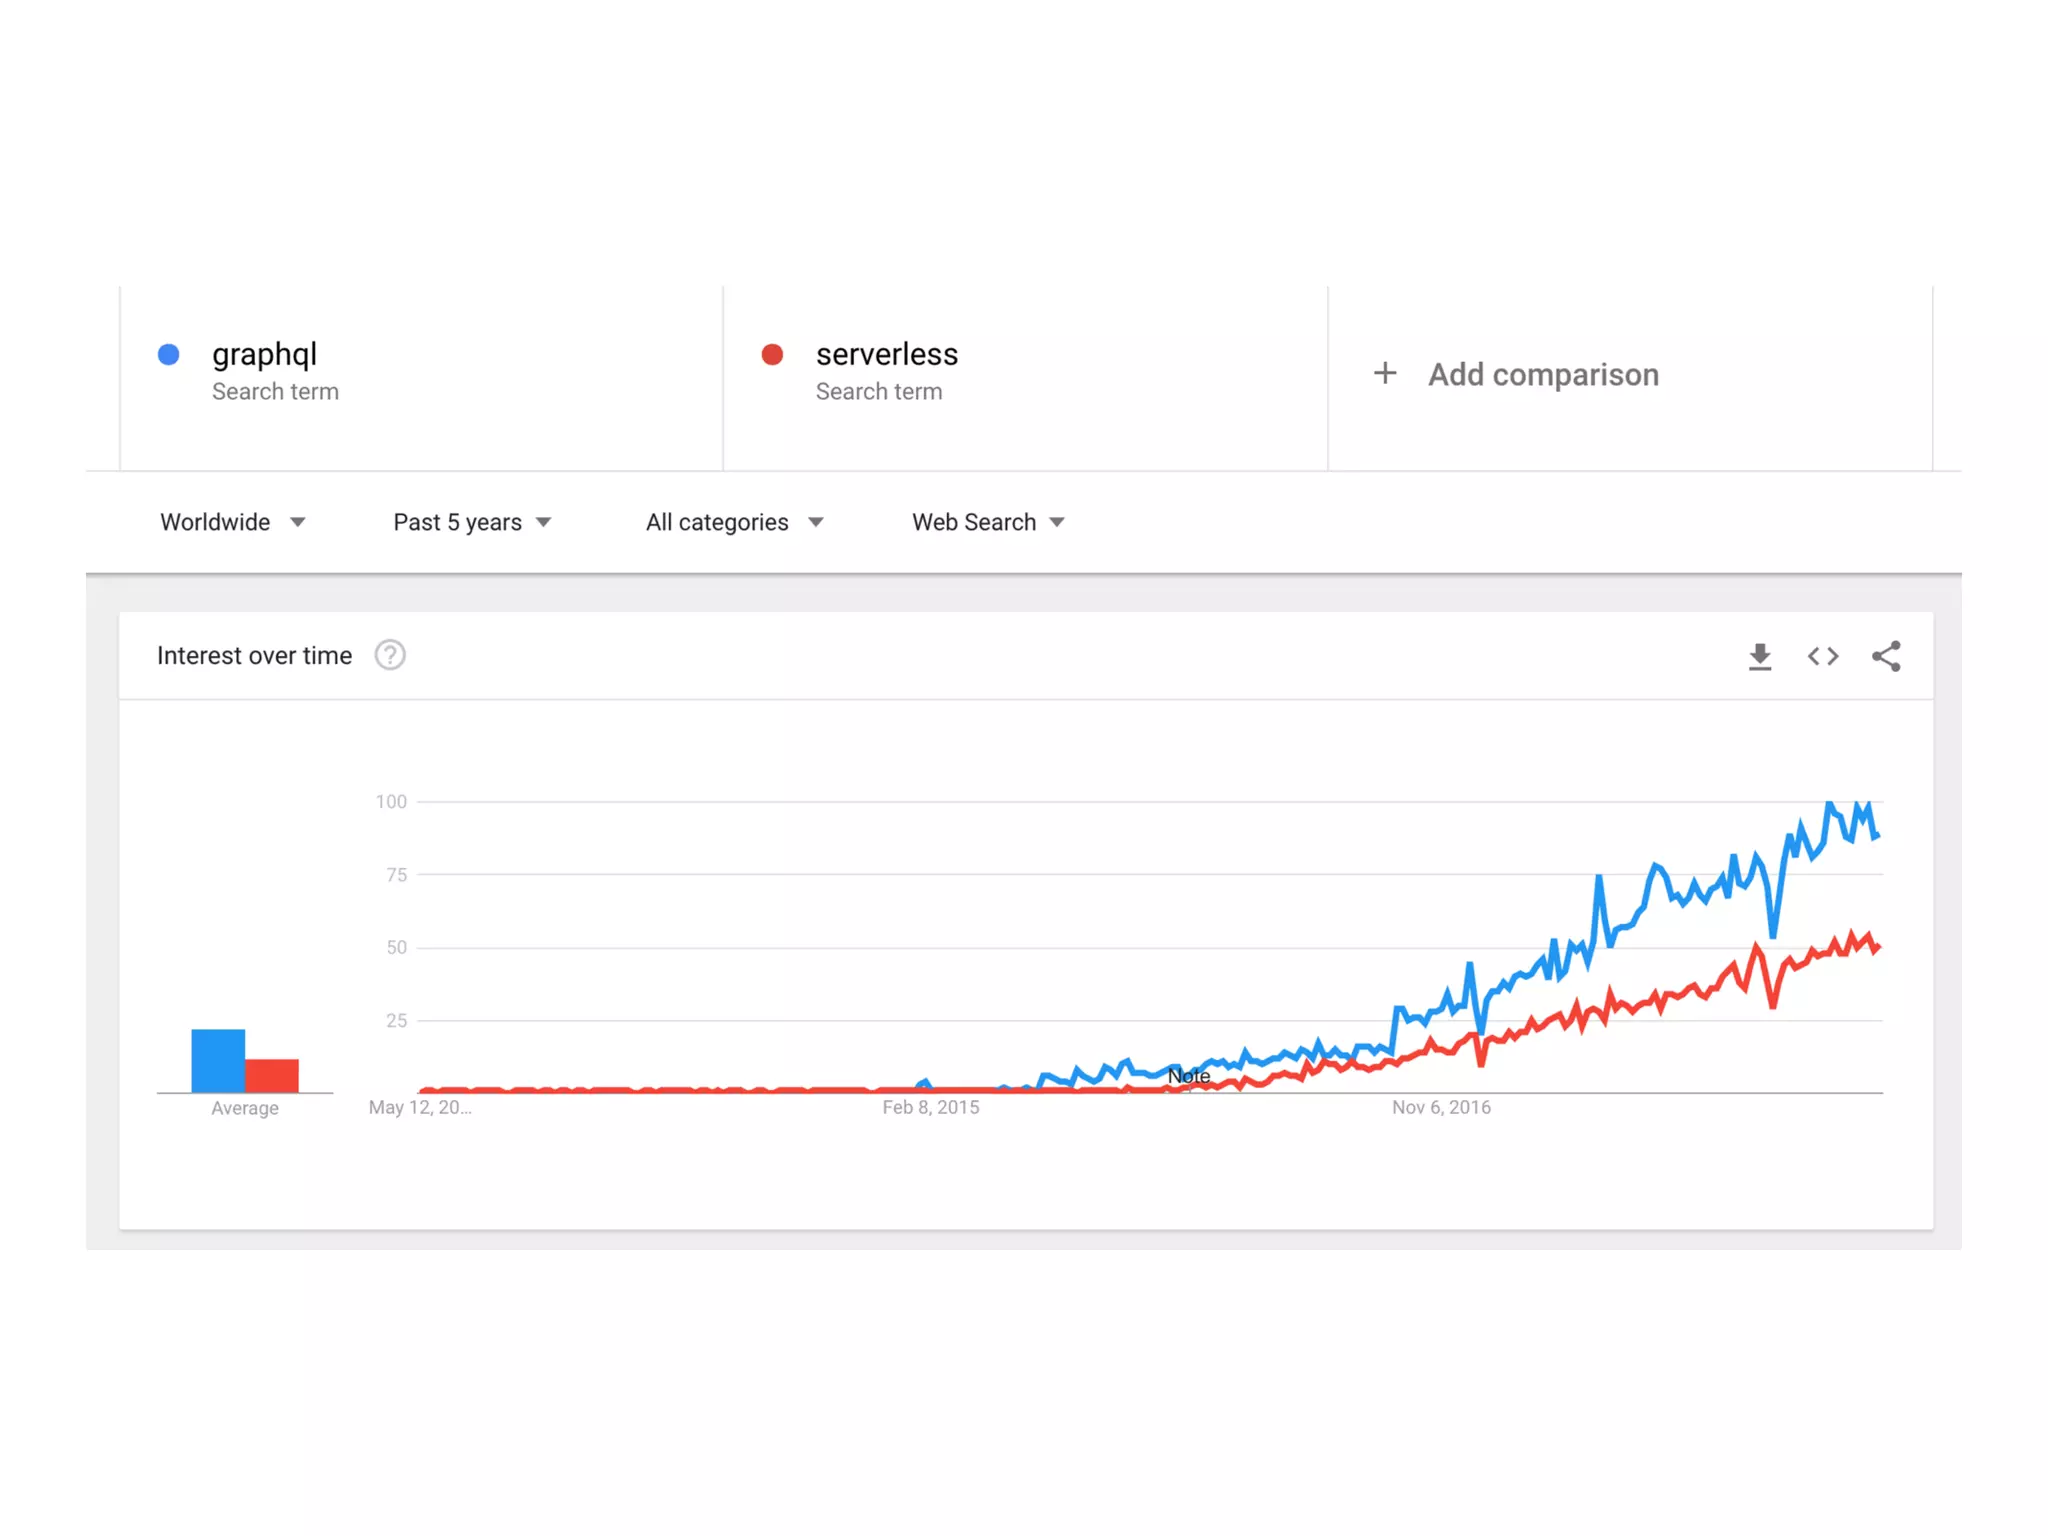Viewport: 2048px width, 1536px height.
Task: Click the Feb 8, 2015 axis label
Action: (x=930, y=1107)
